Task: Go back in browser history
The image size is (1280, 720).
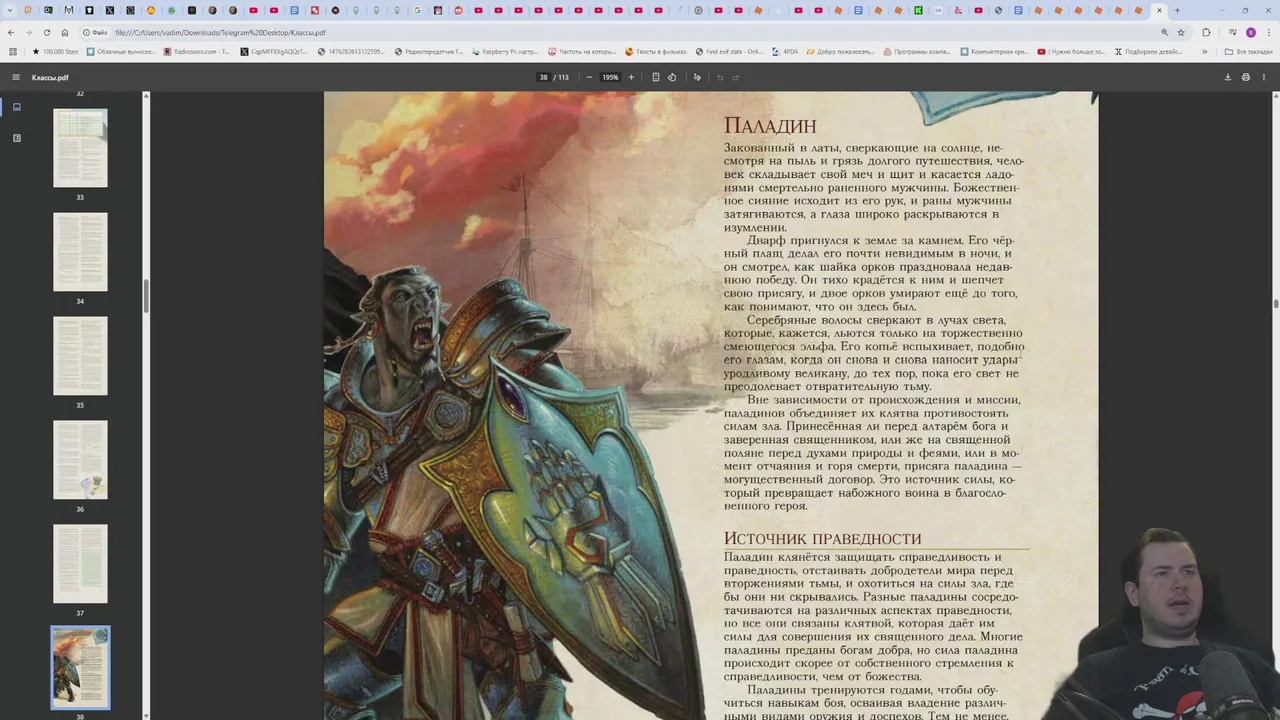Action: (x=11, y=32)
